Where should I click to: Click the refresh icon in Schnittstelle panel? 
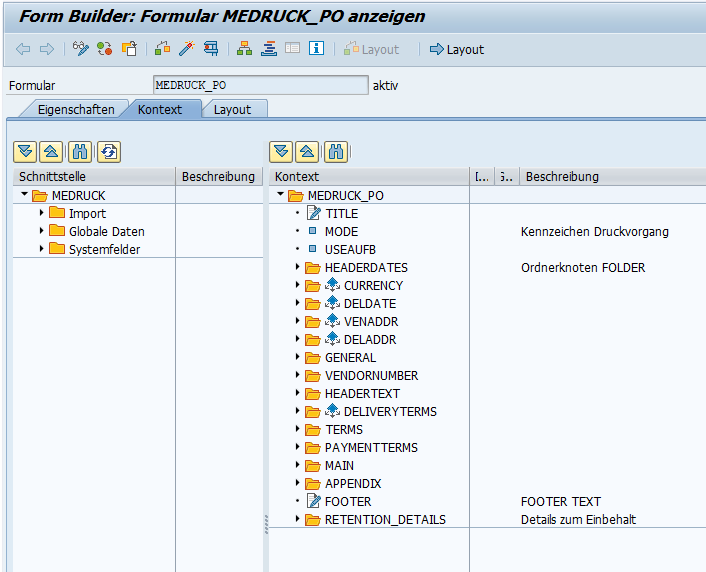108,152
